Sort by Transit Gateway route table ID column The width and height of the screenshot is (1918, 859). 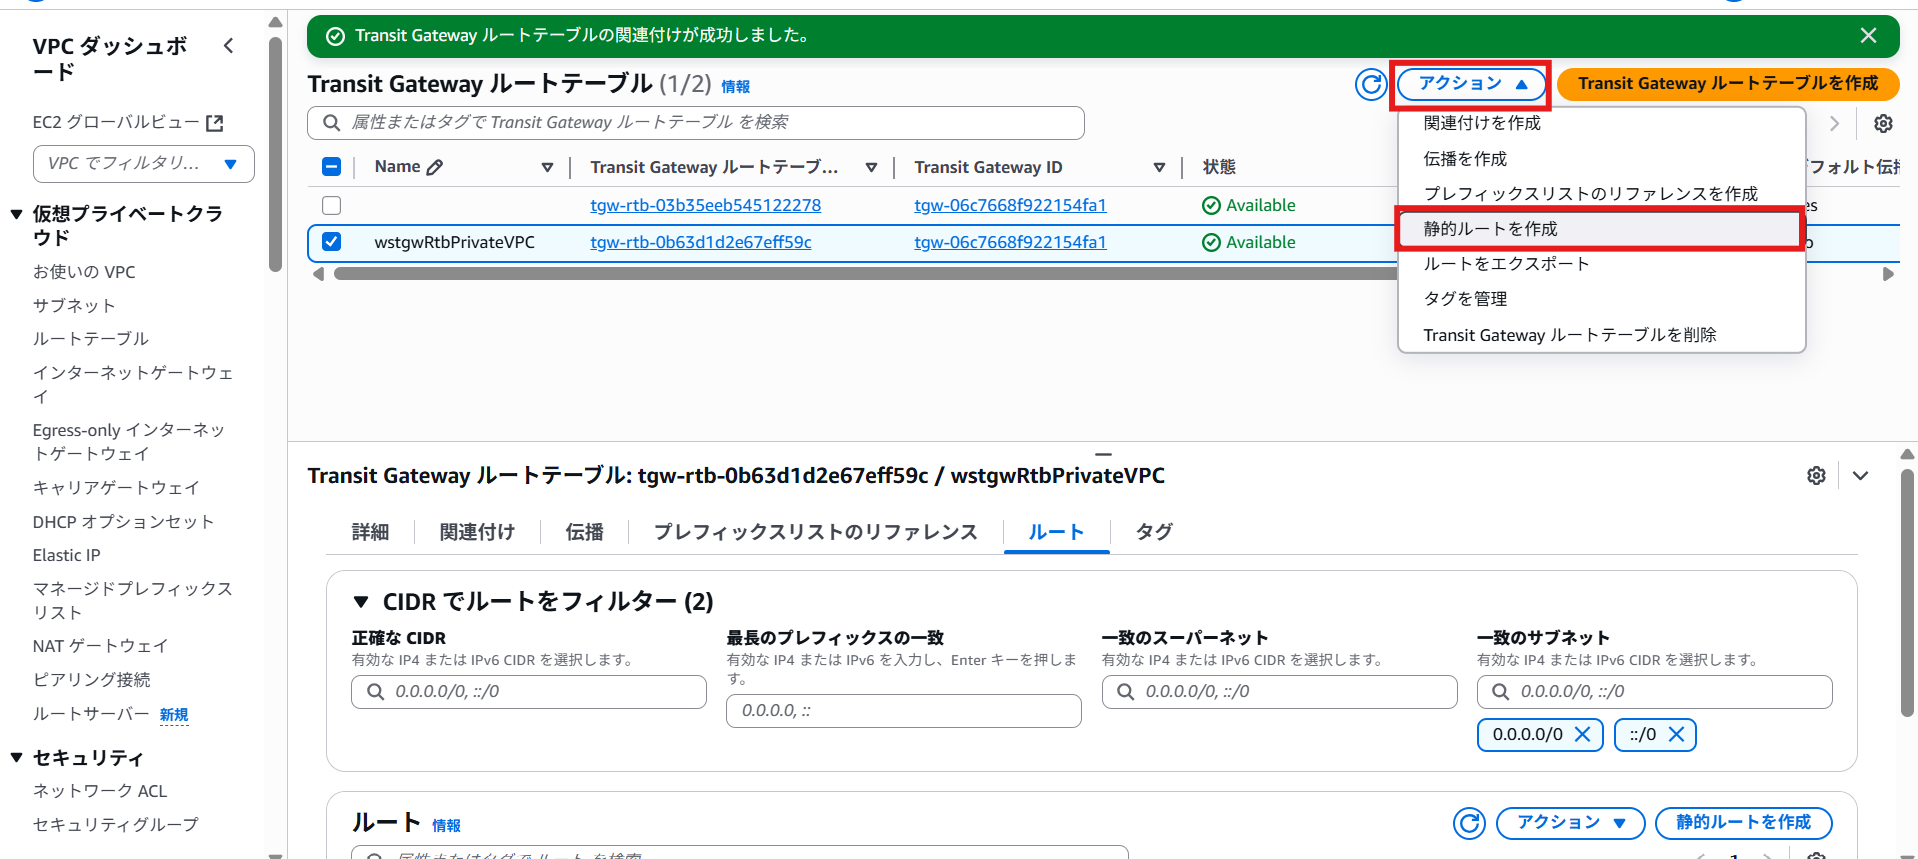point(871,167)
